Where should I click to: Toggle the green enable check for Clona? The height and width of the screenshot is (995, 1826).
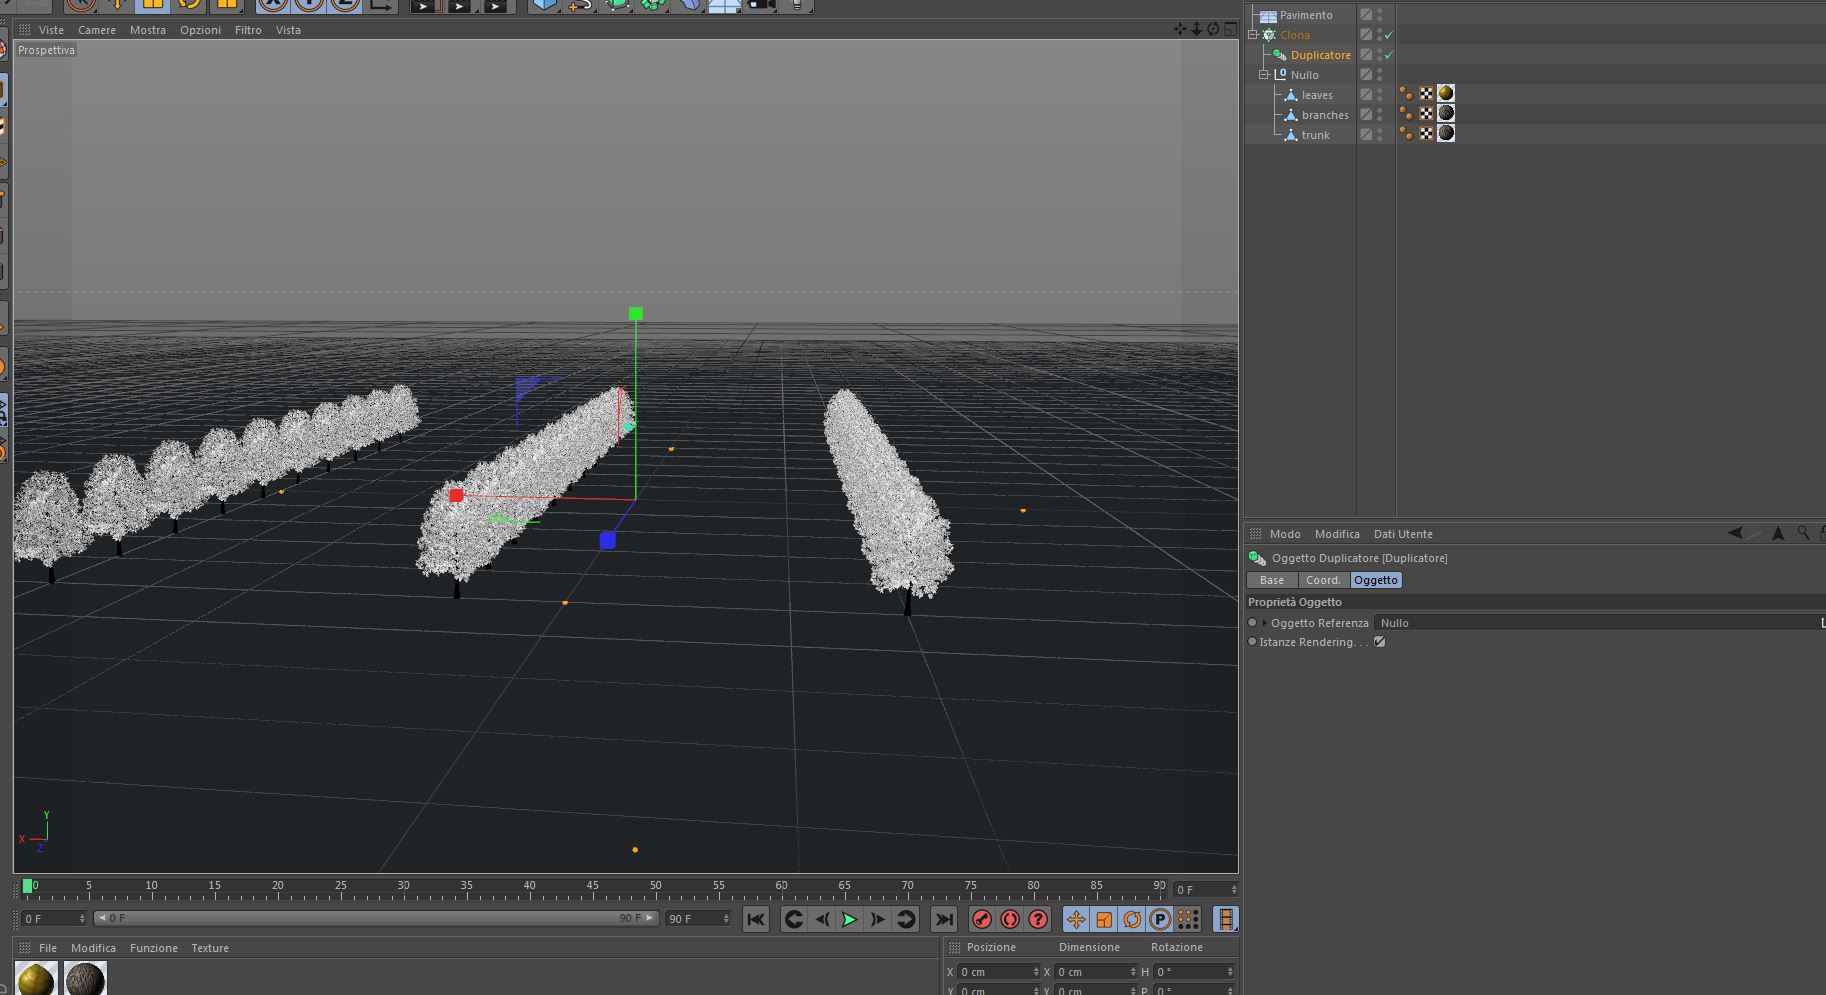click(x=1389, y=35)
